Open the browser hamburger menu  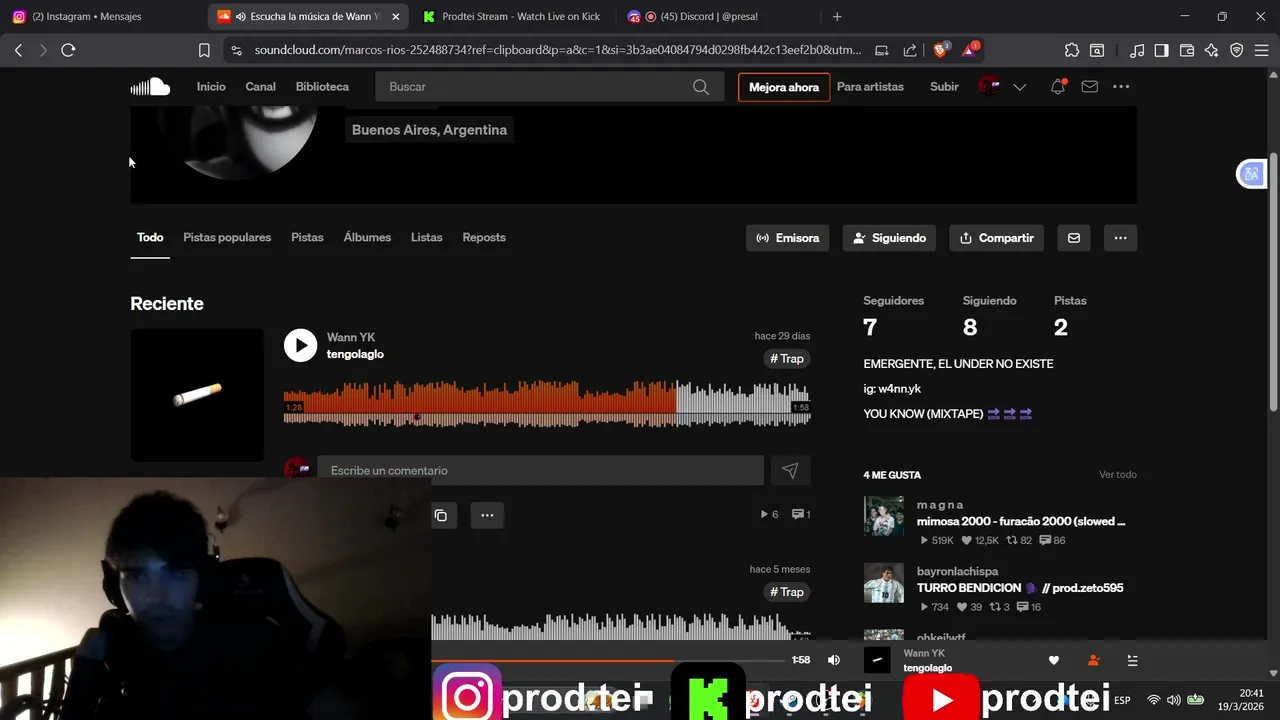coord(1261,50)
